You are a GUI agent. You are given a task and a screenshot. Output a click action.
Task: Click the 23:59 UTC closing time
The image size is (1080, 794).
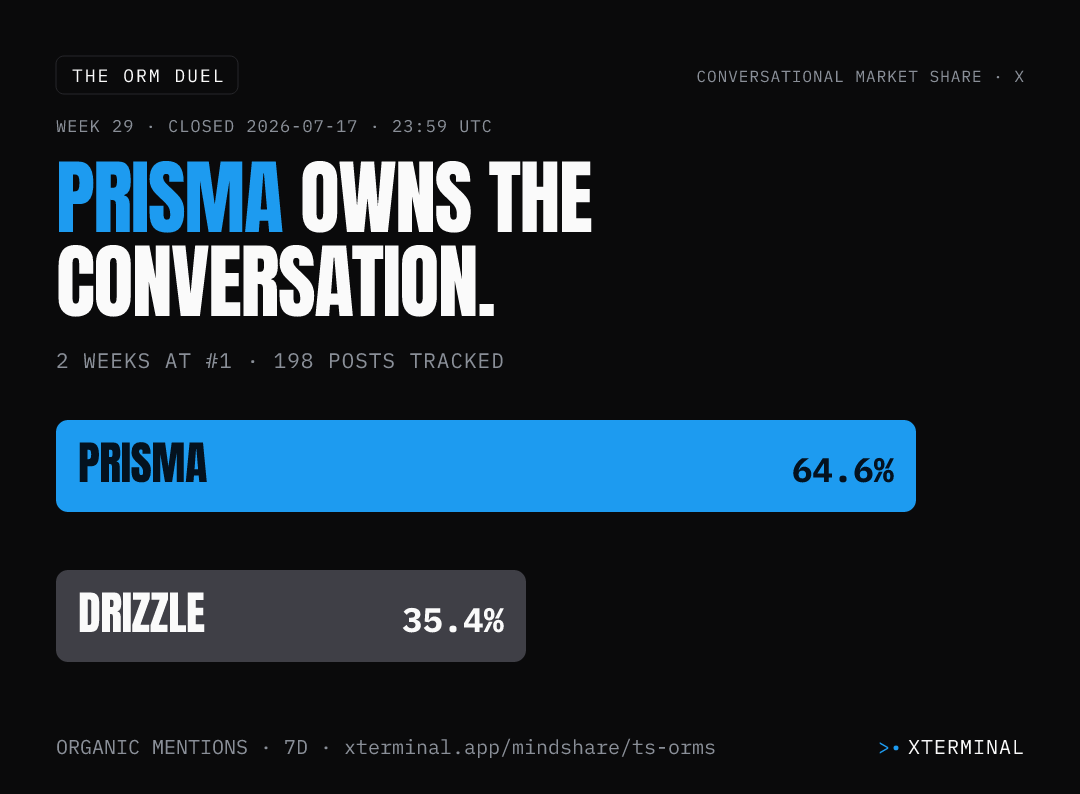[442, 127]
